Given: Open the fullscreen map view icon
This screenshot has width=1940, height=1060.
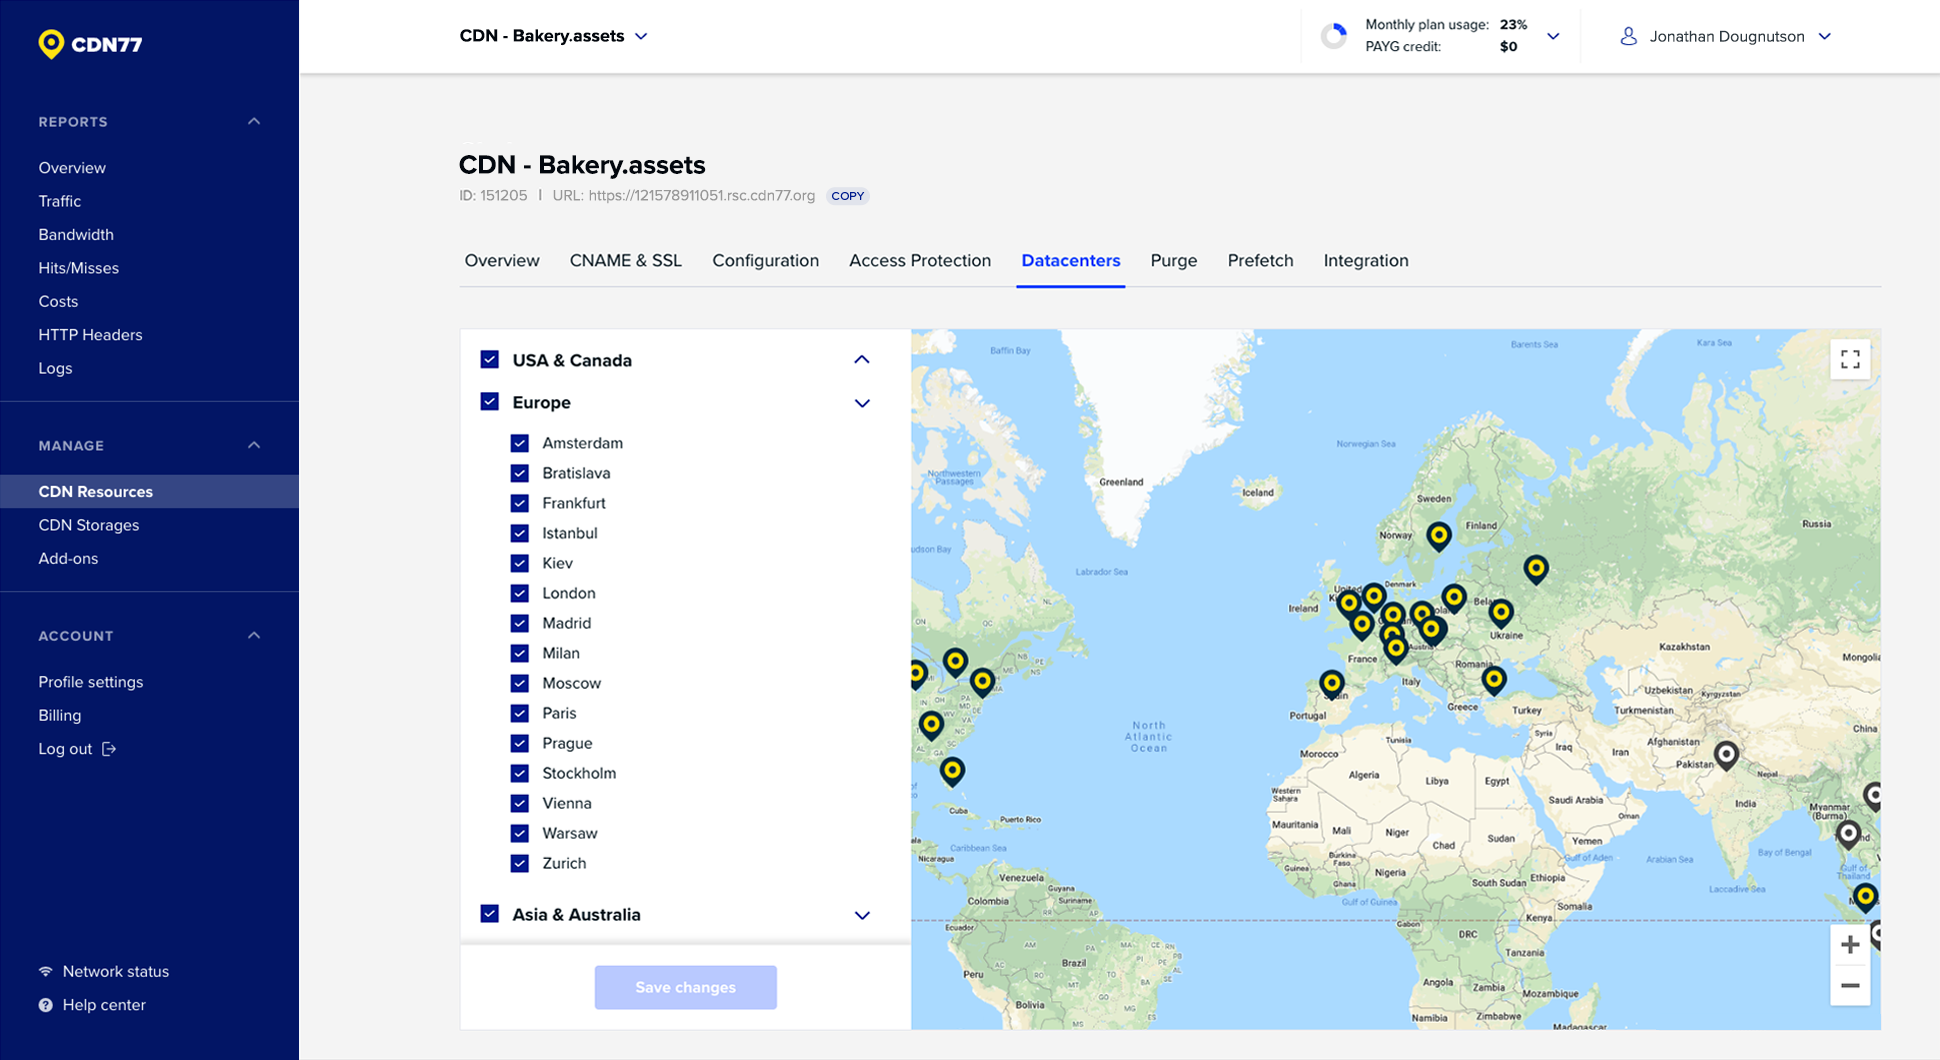Looking at the screenshot, I should pos(1850,358).
